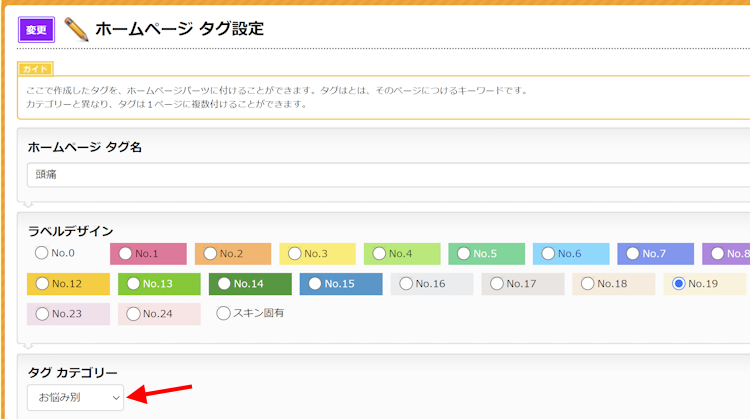Click guide text starting ここで作成したタグを

point(277,90)
